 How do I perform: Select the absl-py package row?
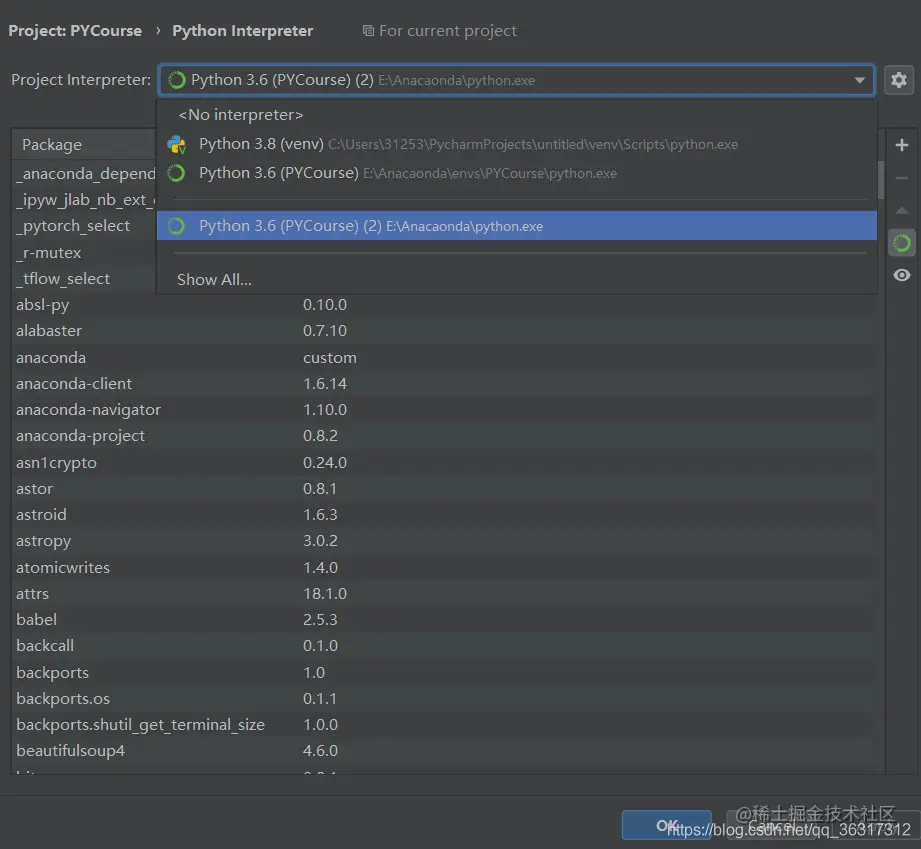[446, 305]
